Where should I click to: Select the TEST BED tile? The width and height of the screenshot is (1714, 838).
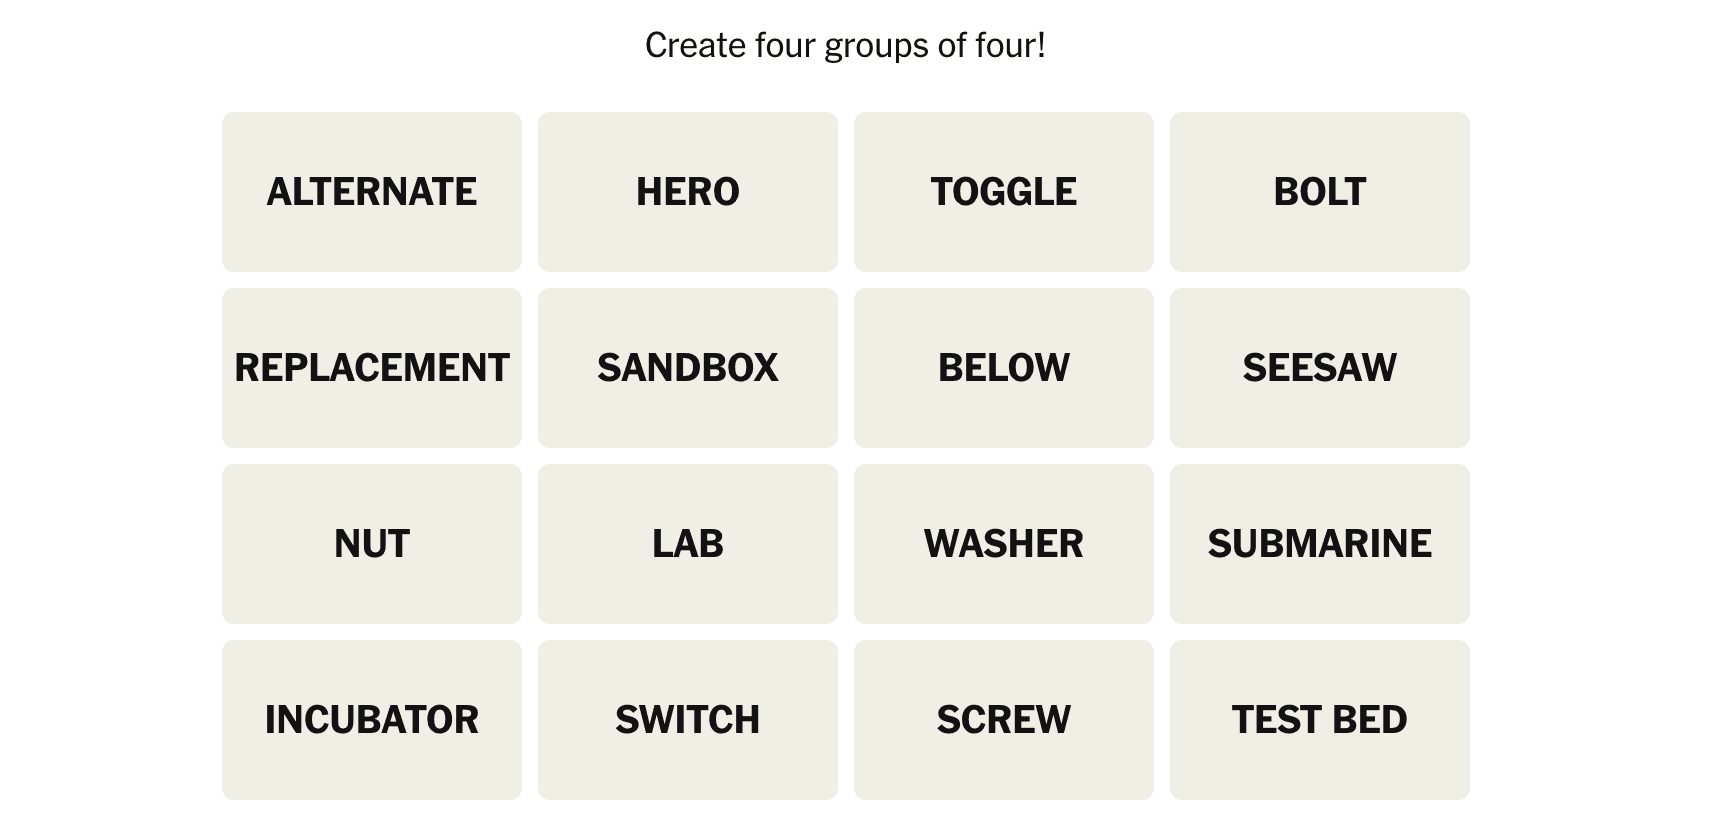tap(1319, 720)
